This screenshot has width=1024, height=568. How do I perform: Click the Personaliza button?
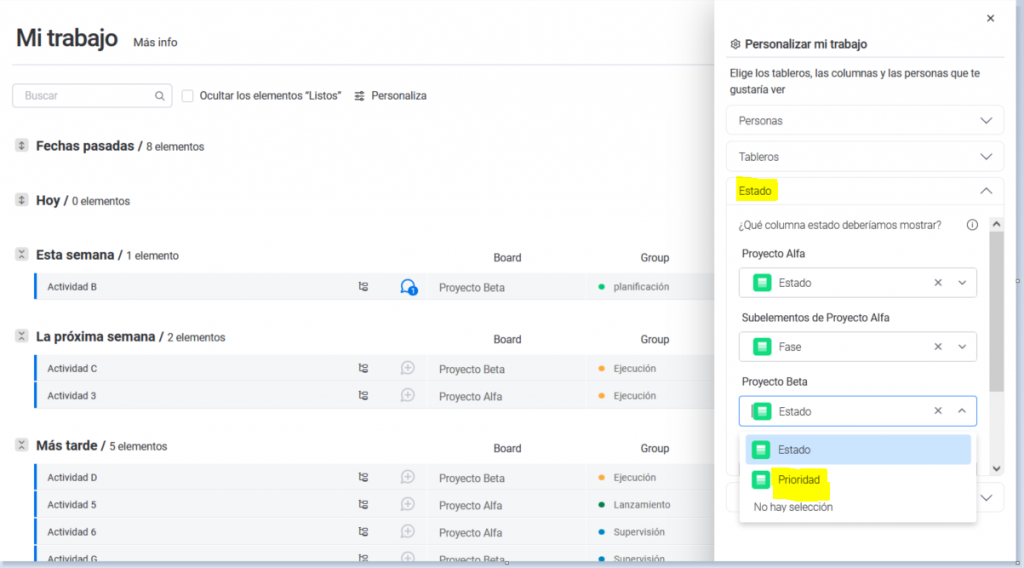[x=390, y=96]
